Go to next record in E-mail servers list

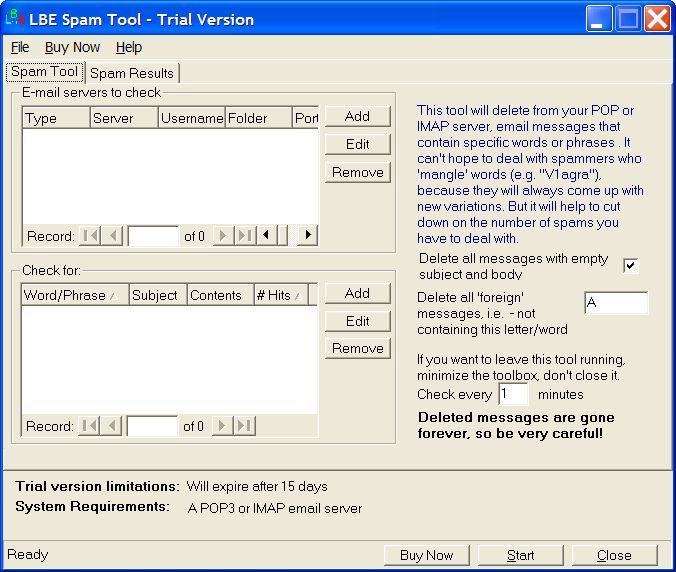click(x=223, y=236)
